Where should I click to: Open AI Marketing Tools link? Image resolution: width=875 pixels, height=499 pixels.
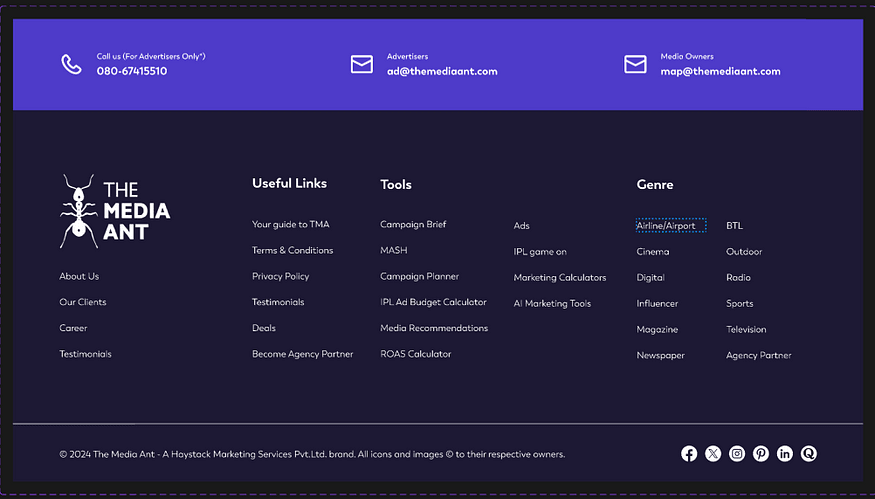point(552,304)
